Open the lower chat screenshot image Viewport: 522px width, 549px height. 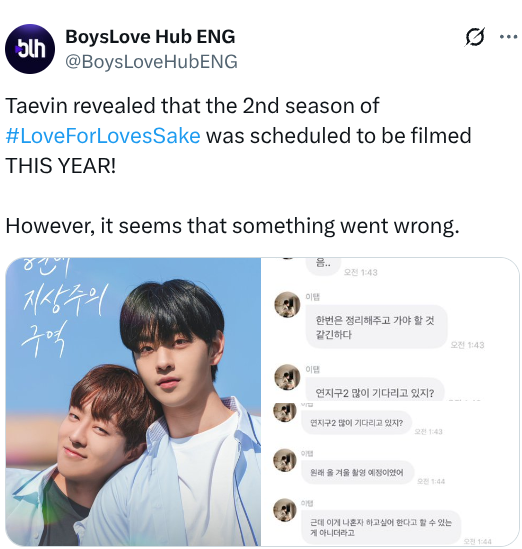coord(390,474)
